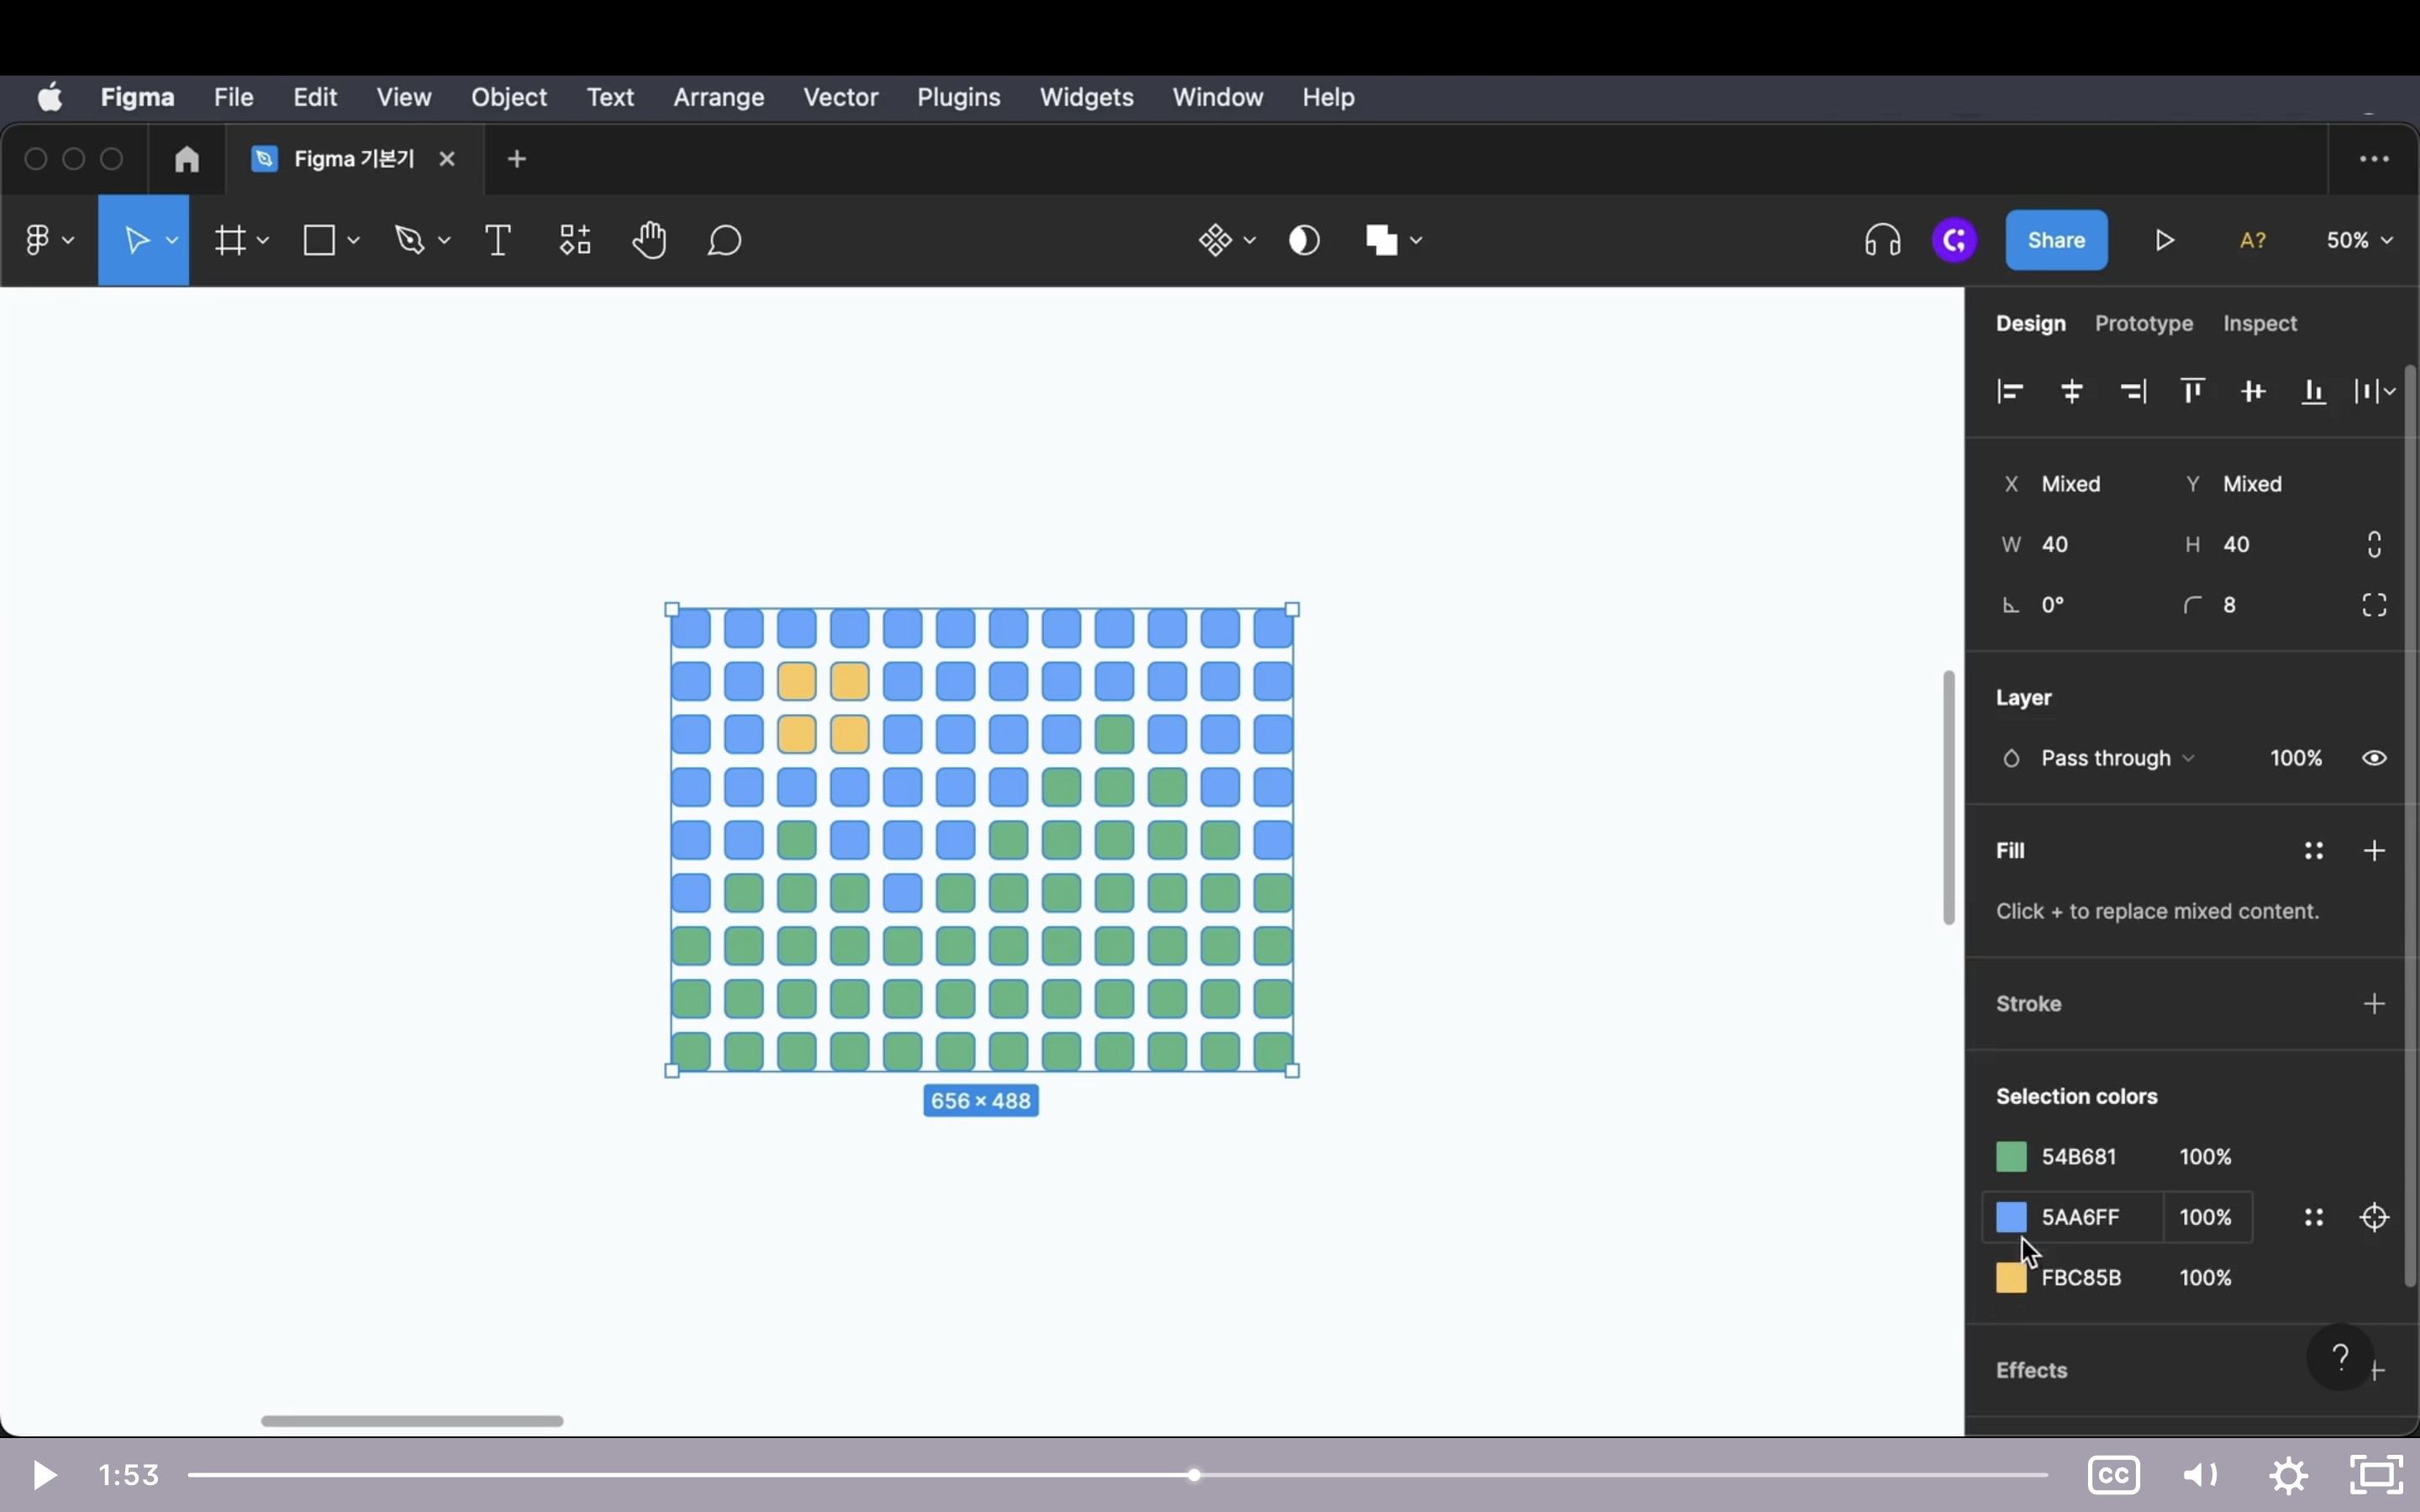Open the Arrange menu
The width and height of the screenshot is (2420, 1512).
tap(718, 97)
